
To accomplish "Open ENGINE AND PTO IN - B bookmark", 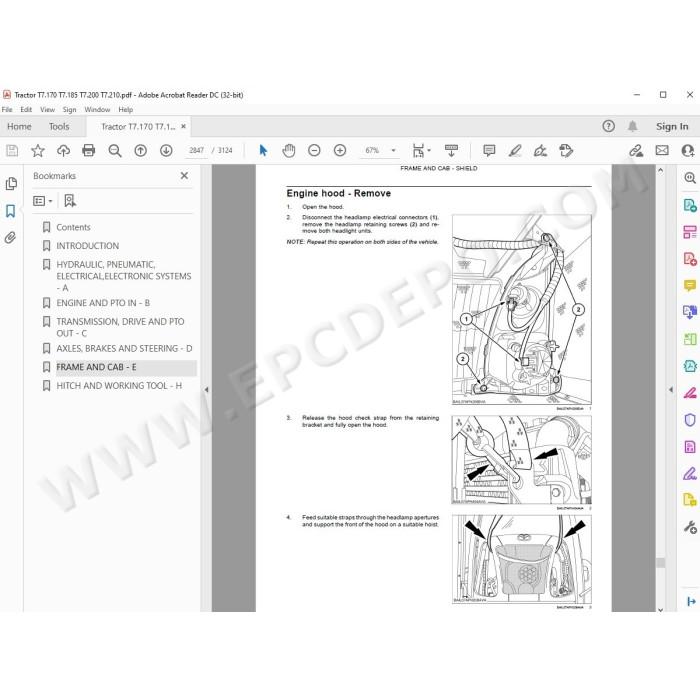I will pyautogui.click(x=103, y=303).
